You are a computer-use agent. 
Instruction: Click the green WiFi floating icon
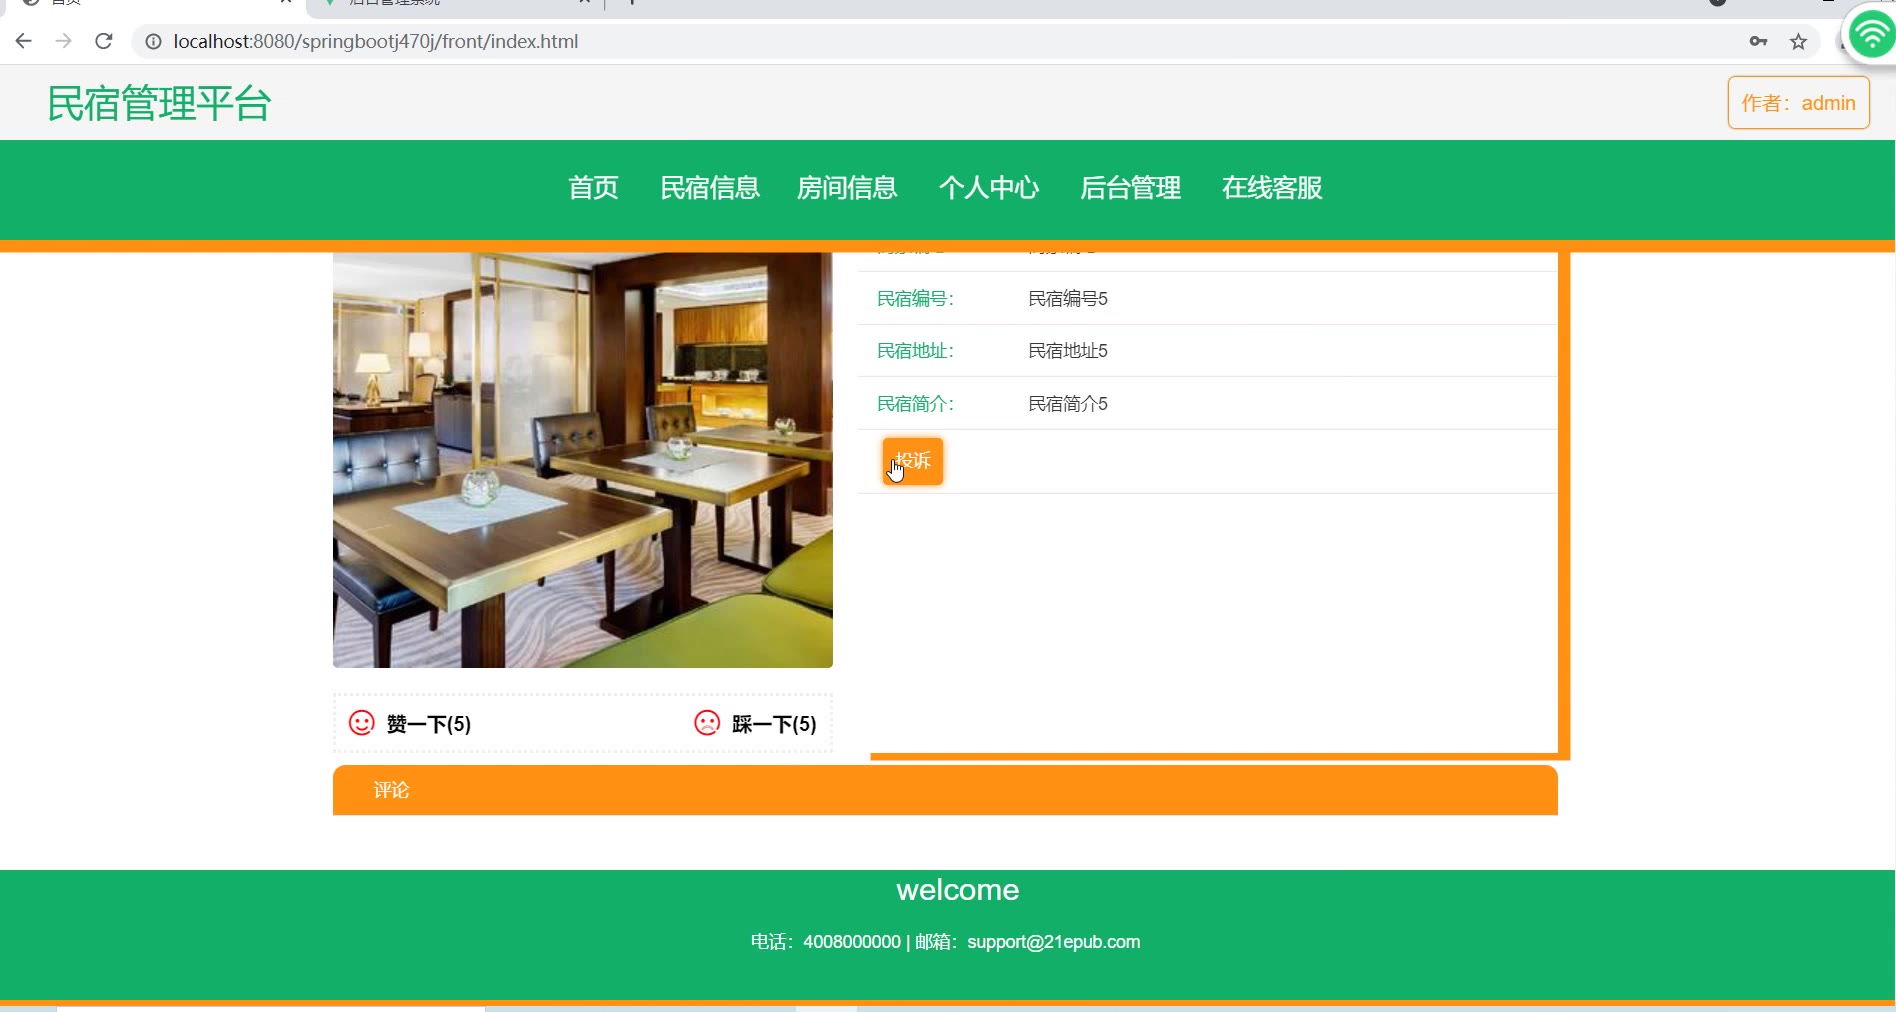point(1871,36)
